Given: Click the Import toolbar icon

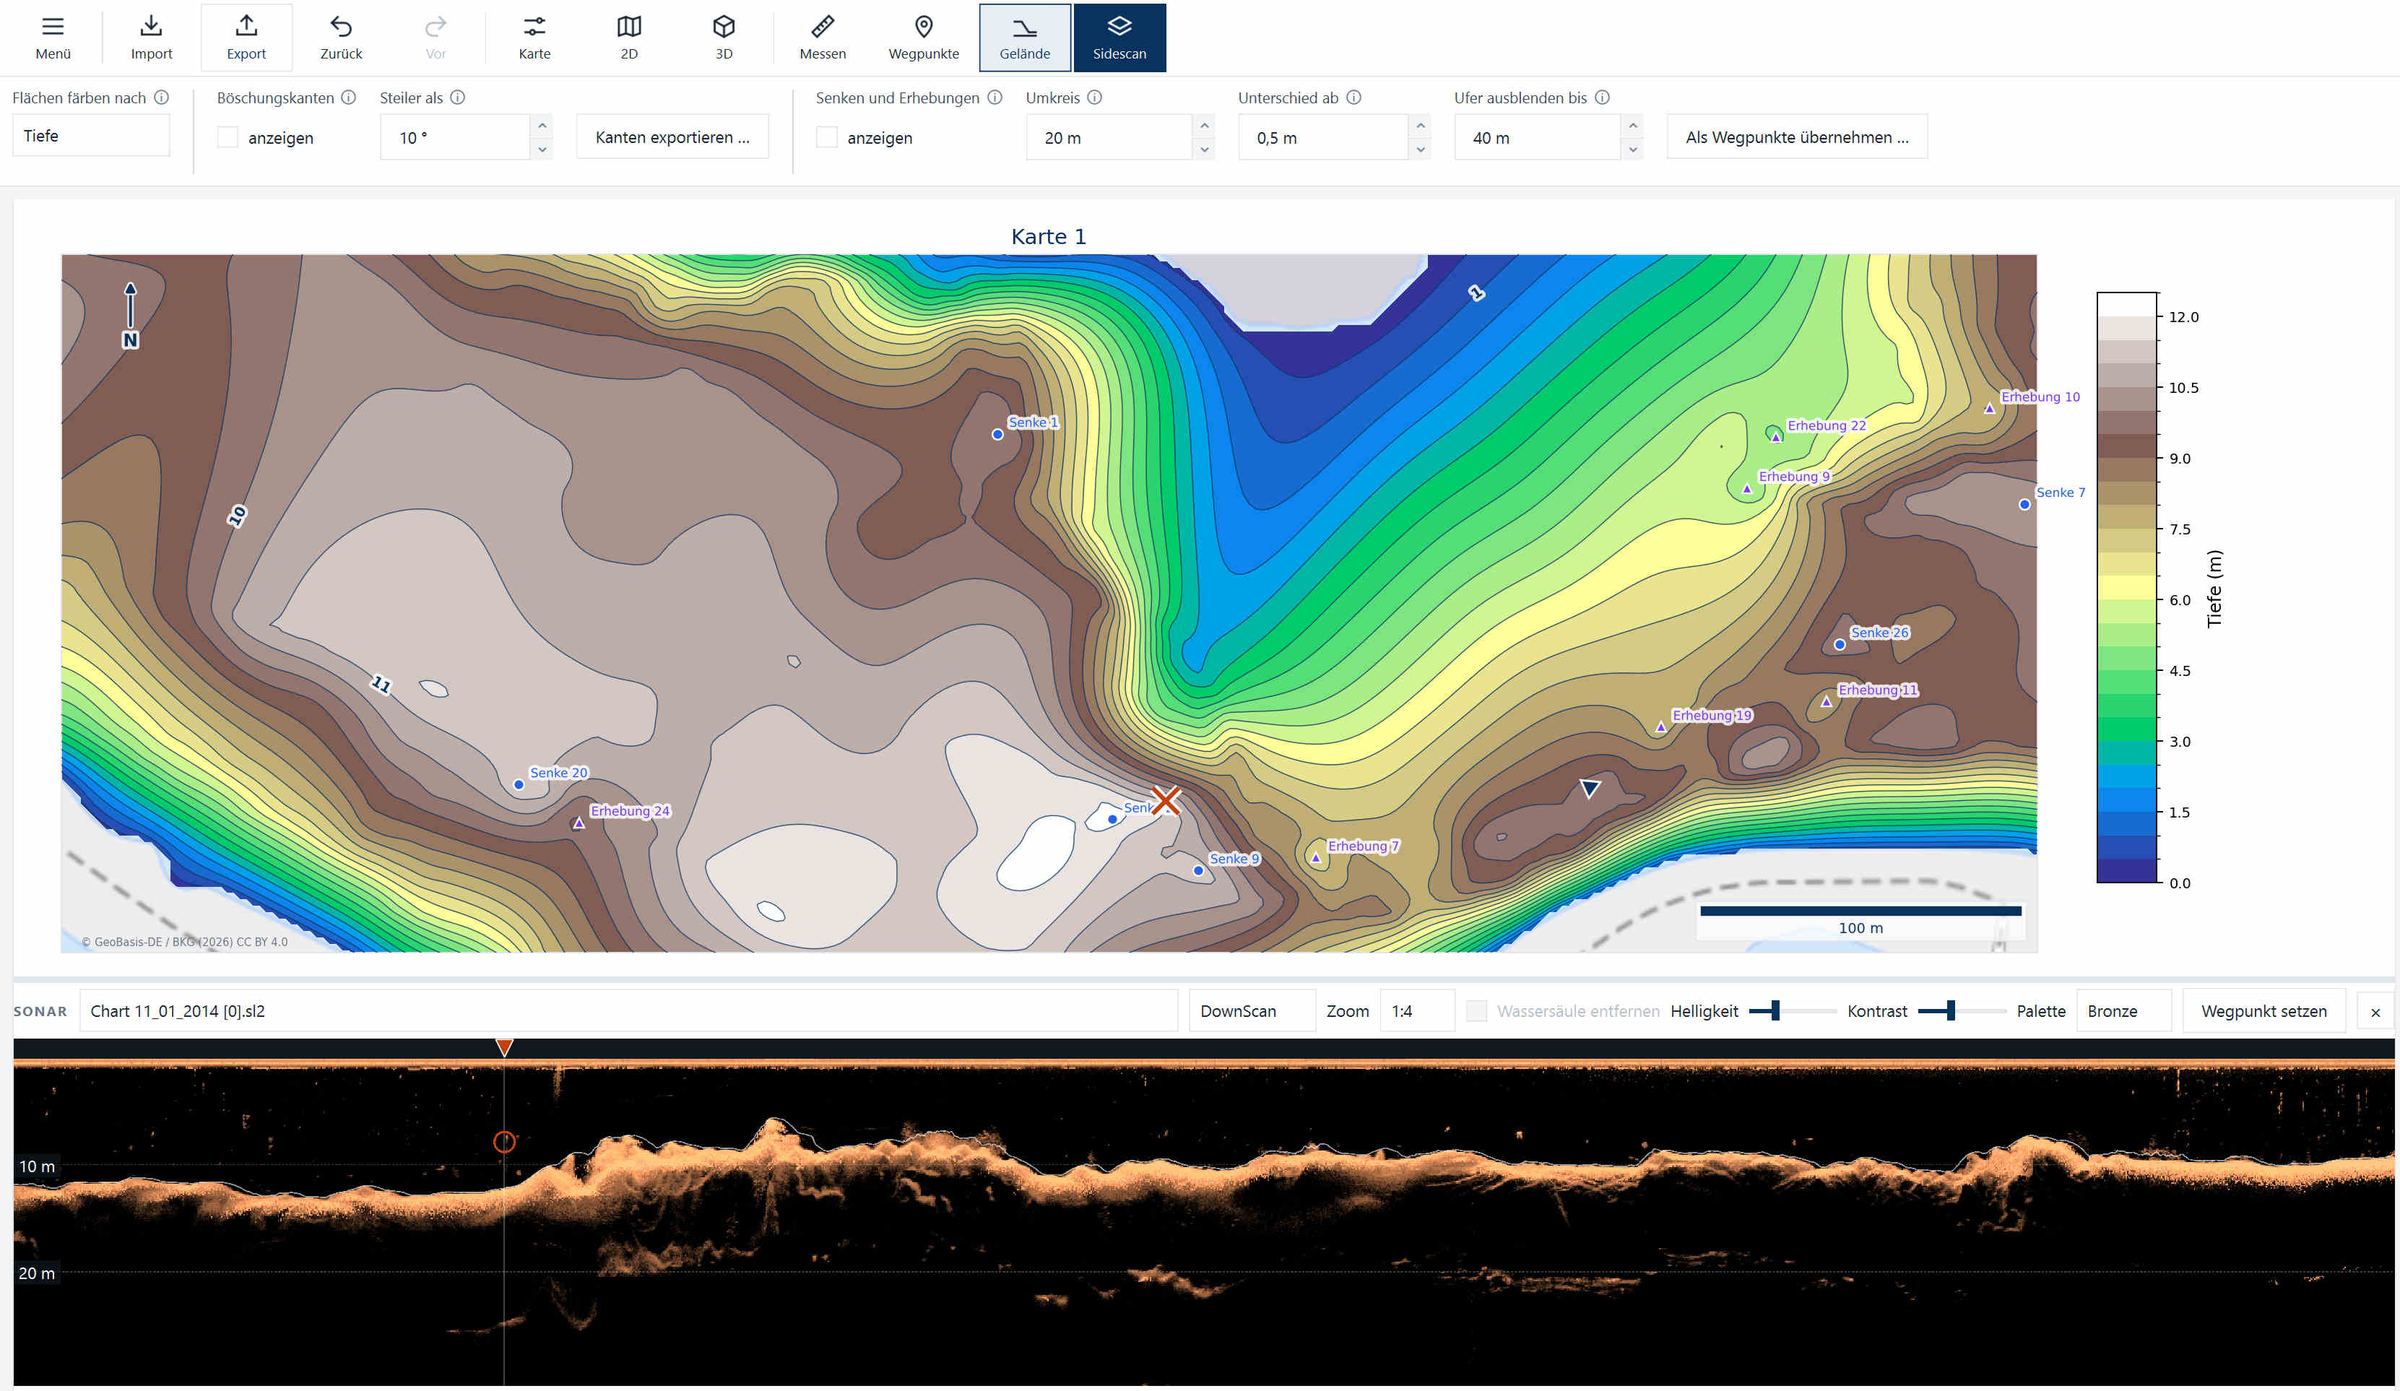Looking at the screenshot, I should pos(151,38).
